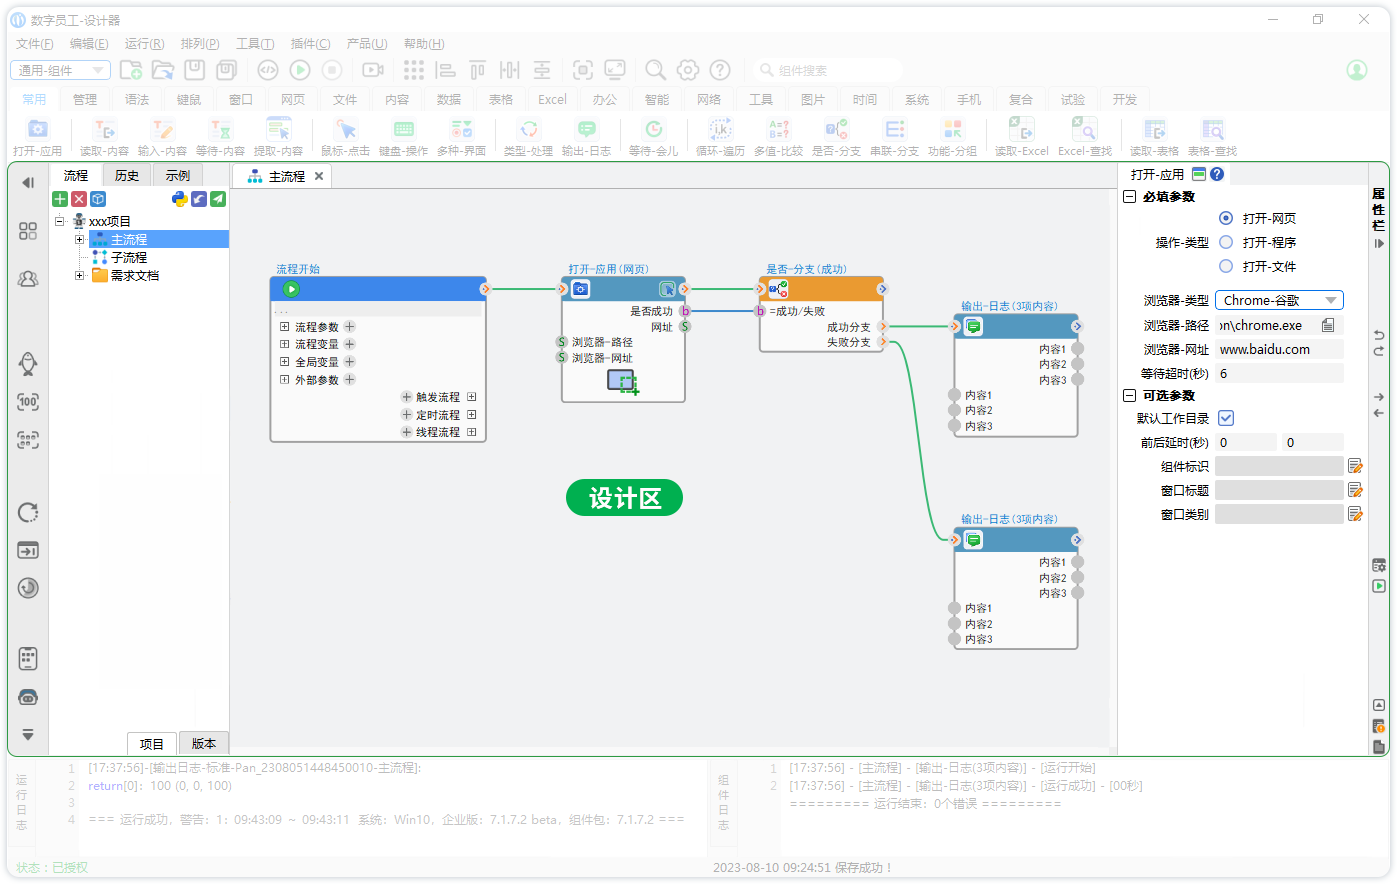The width and height of the screenshot is (1397, 884).
Task: Select 子流程 in the project tree
Action: coord(129,257)
